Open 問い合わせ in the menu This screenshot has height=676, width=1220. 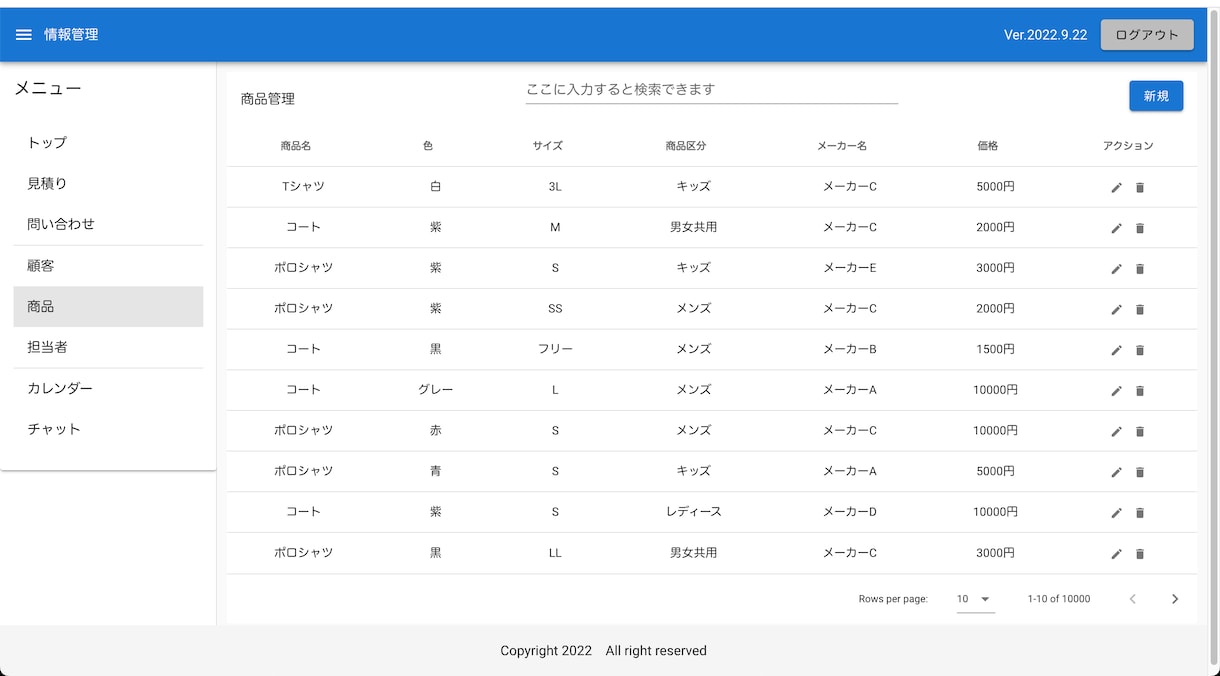point(108,224)
